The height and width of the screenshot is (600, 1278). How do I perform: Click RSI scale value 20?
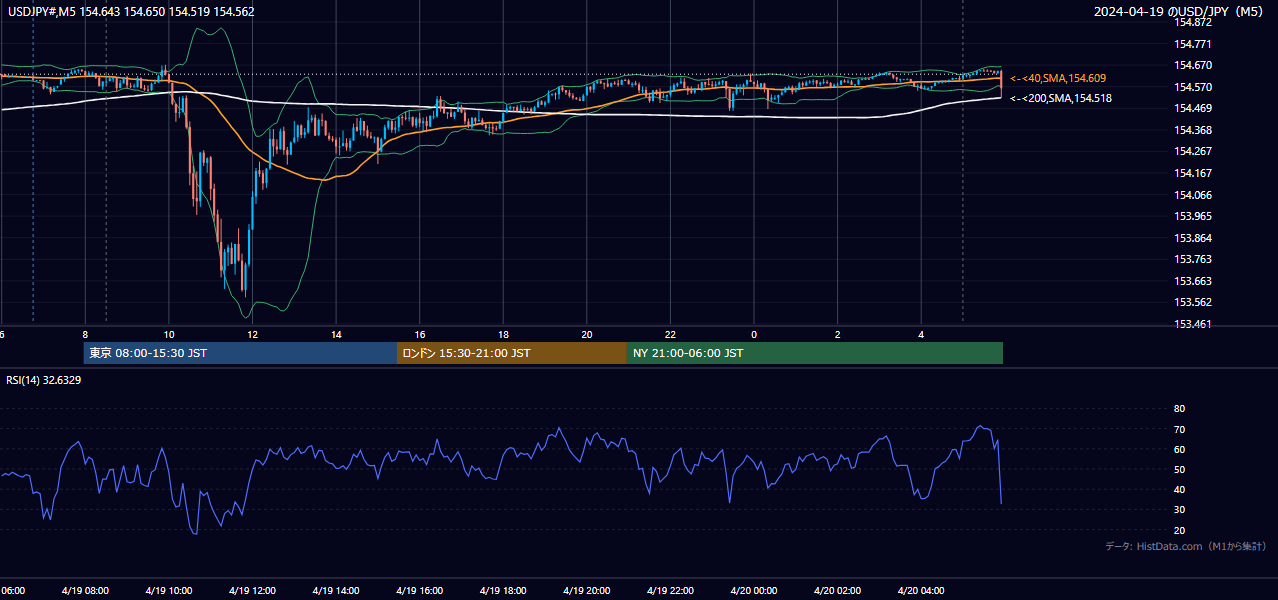(1179, 530)
